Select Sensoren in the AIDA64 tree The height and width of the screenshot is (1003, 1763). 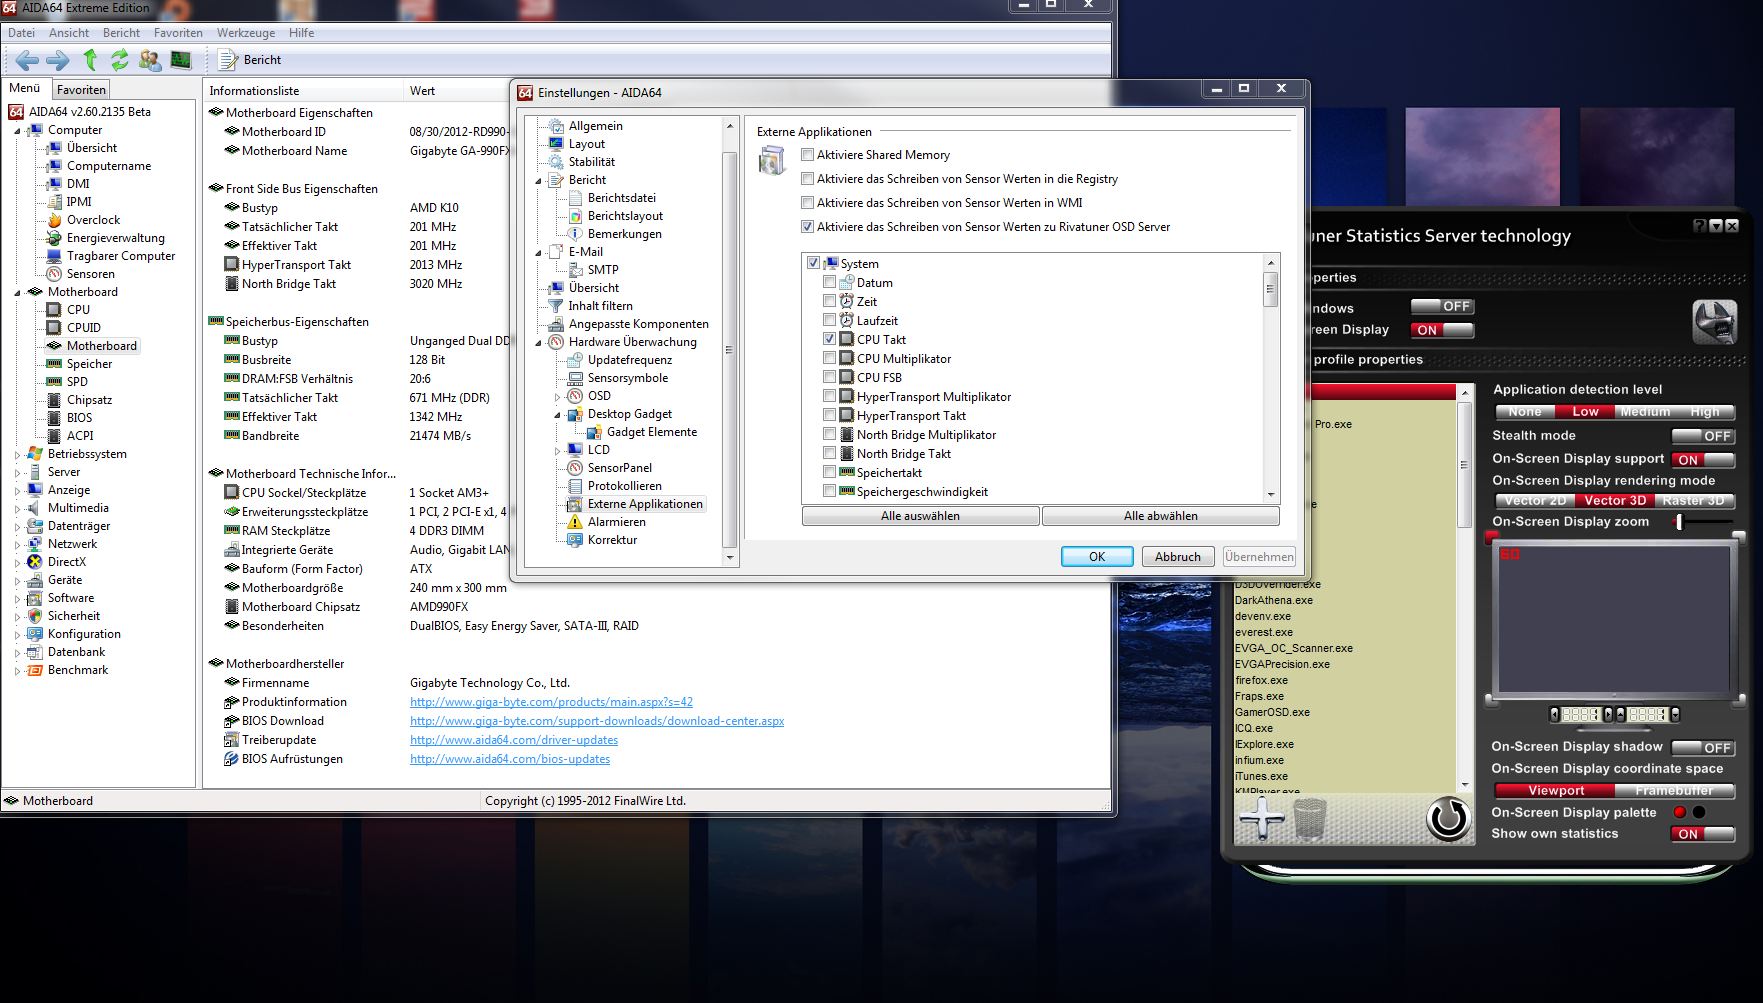click(x=90, y=274)
